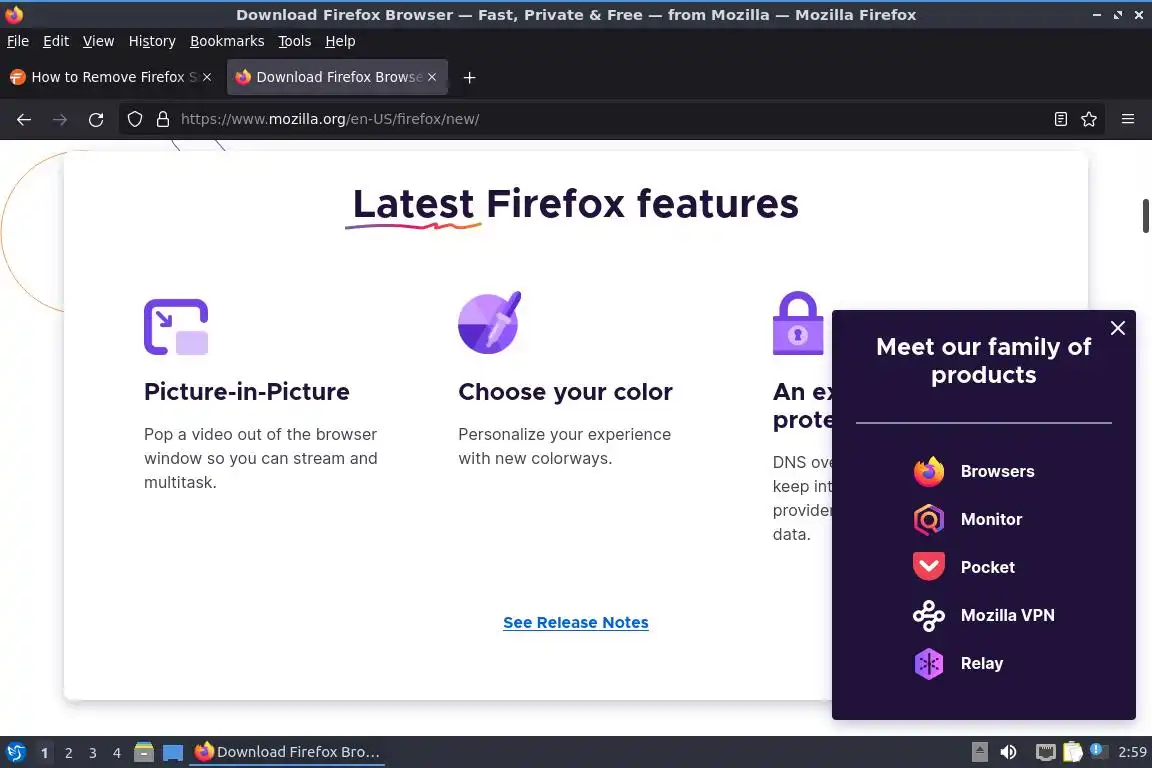Image resolution: width=1152 pixels, height=768 pixels.
Task: Select Download Firefox taskbar window button
Action: tap(287, 752)
